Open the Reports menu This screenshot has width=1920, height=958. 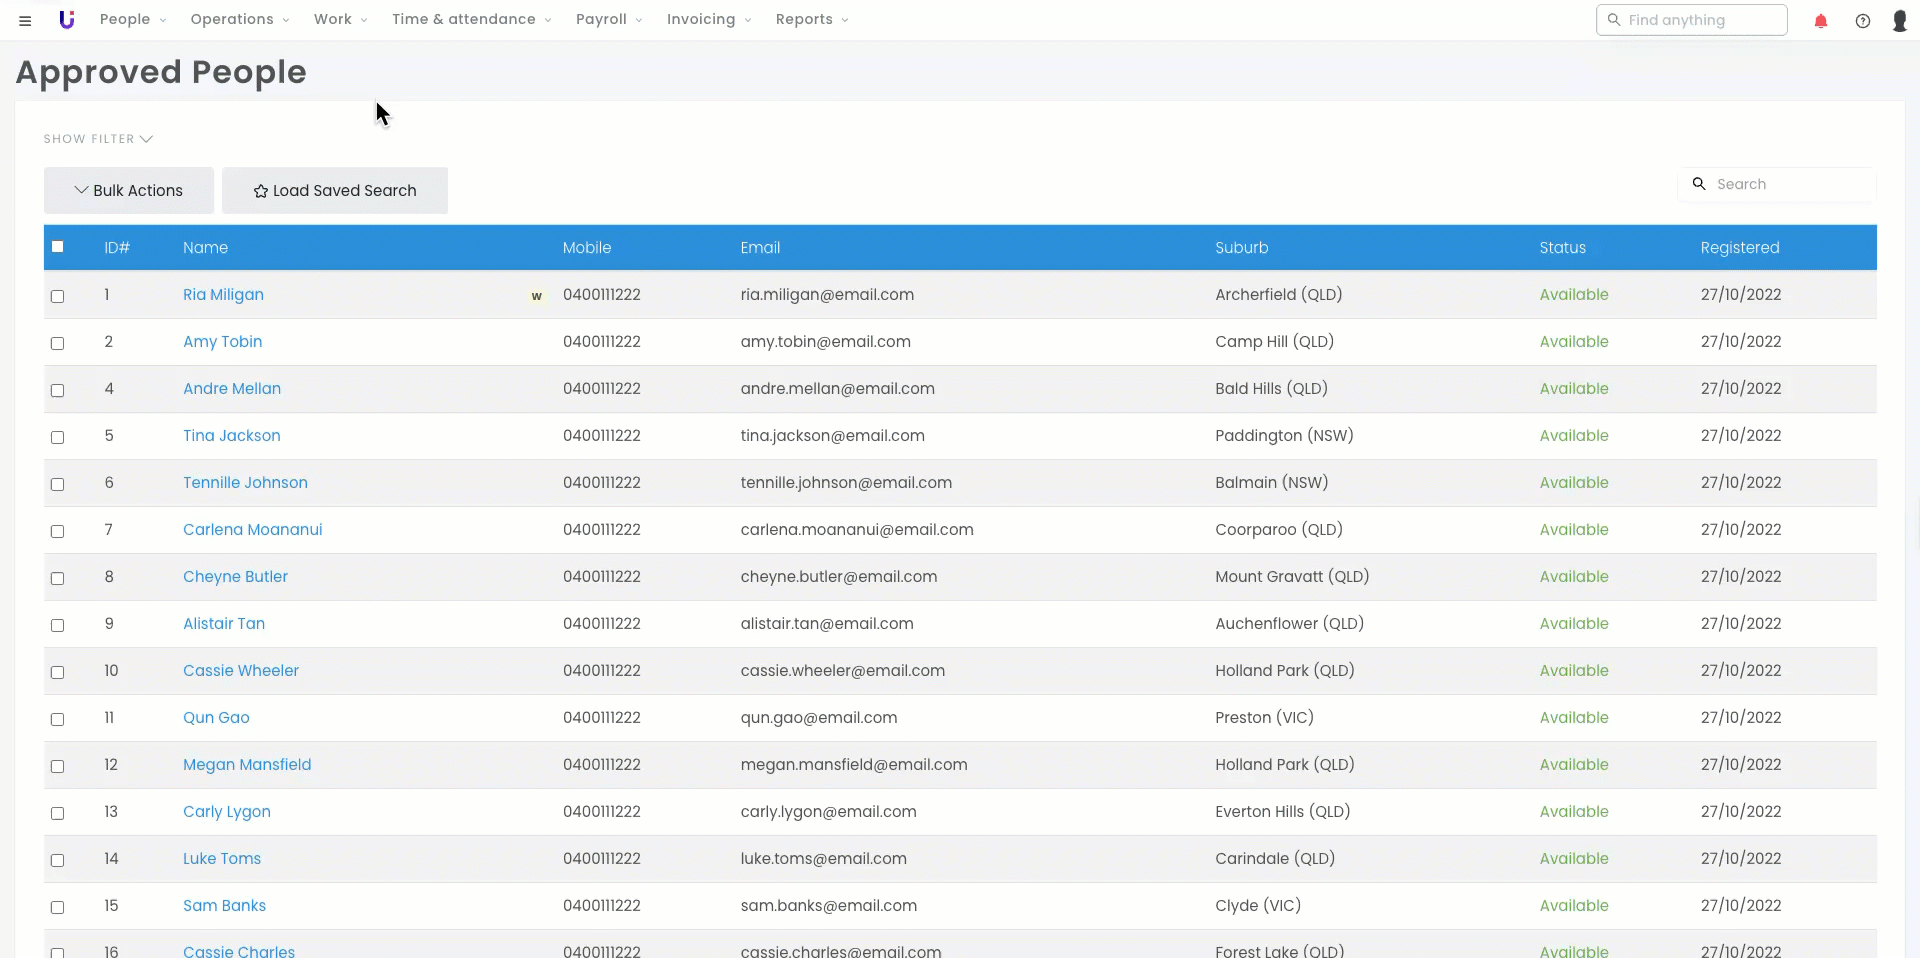coord(811,20)
